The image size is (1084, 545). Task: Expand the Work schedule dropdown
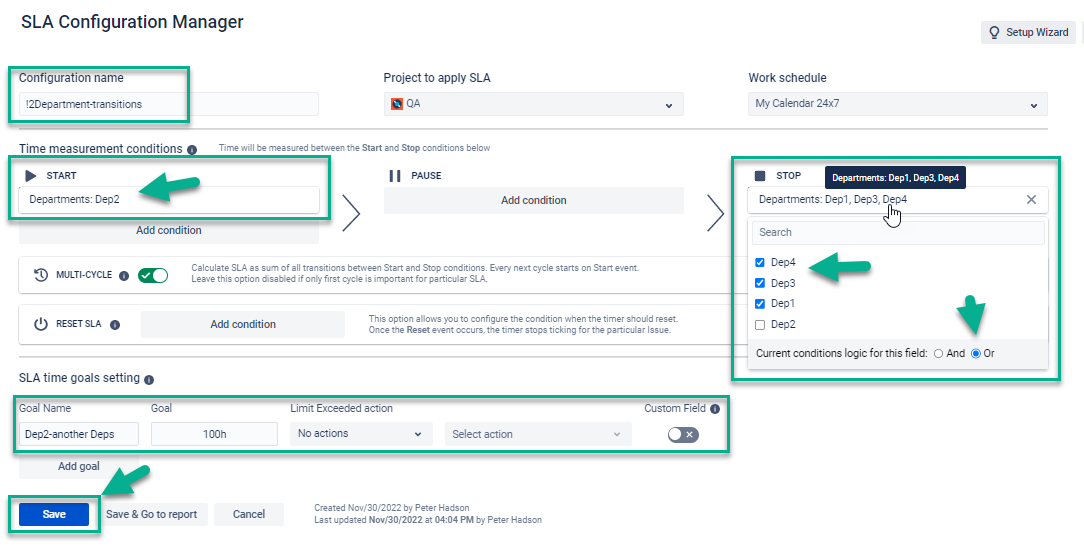[x=897, y=104]
